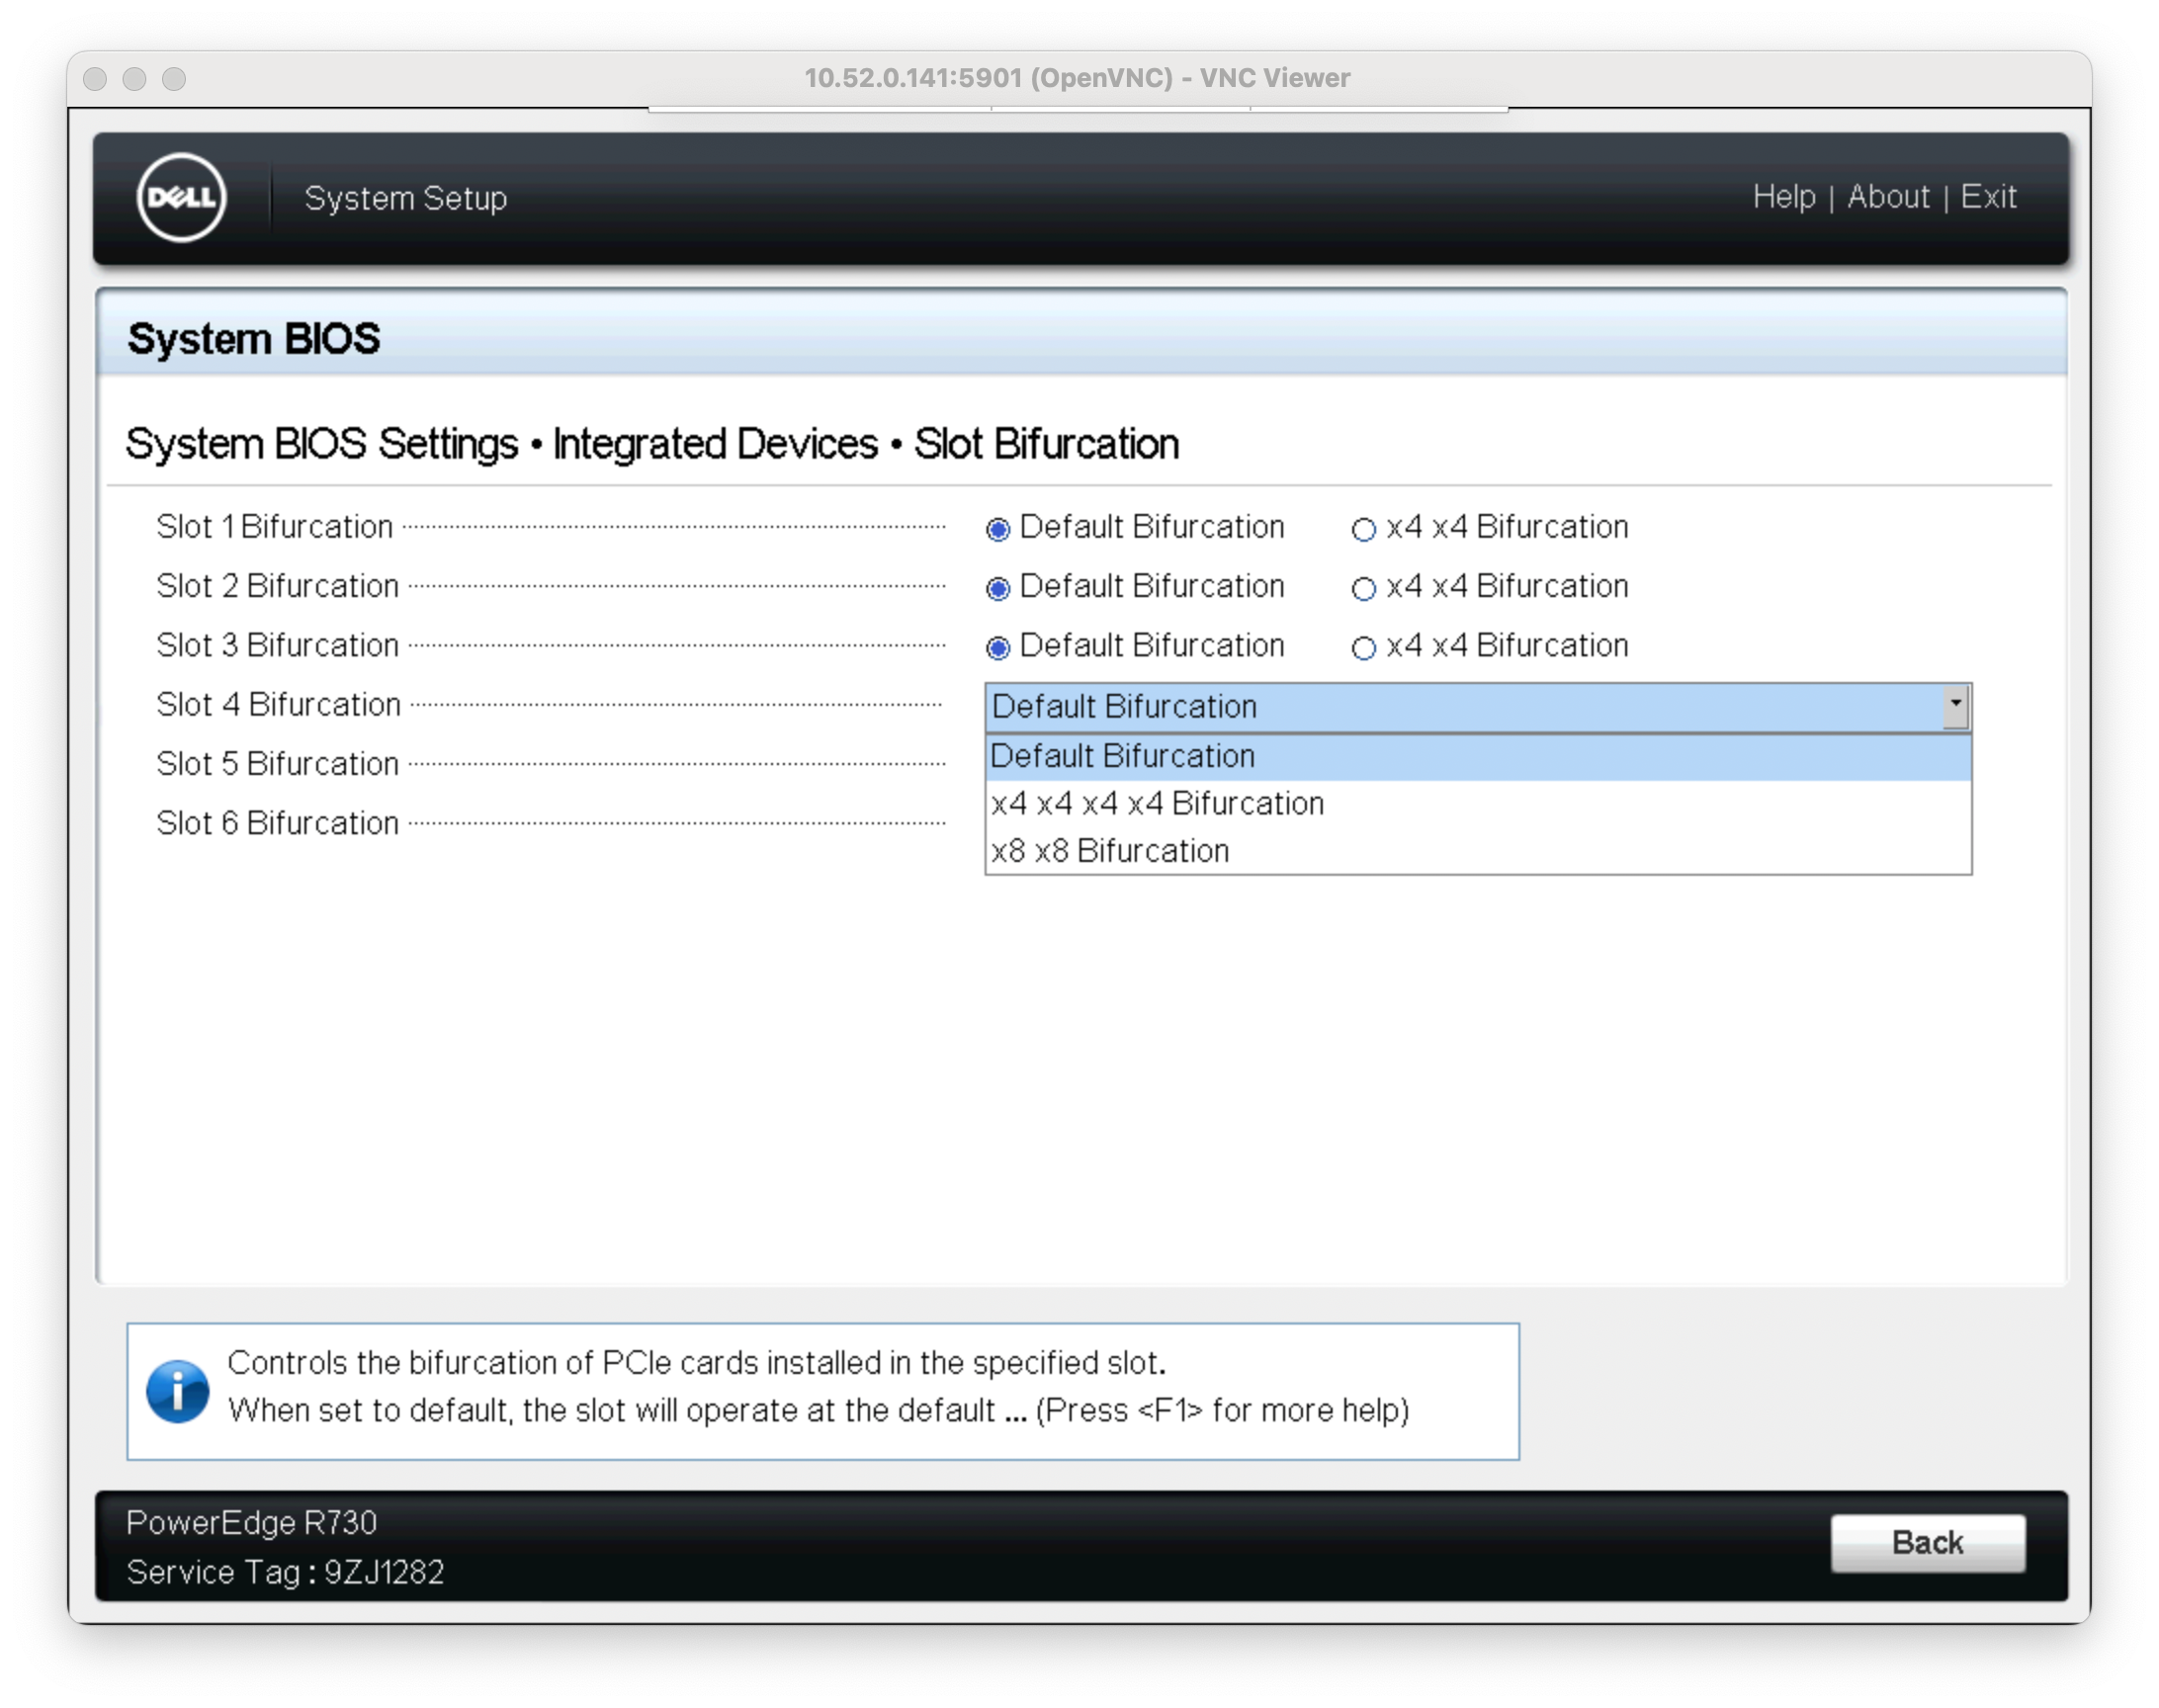Click the Back button
The image size is (2159, 1708).
click(x=1927, y=1542)
